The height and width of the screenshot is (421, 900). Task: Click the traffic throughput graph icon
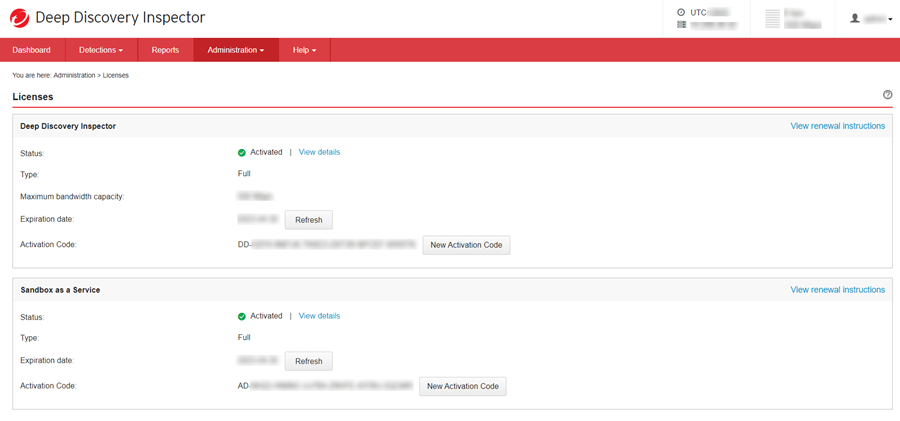(772, 18)
